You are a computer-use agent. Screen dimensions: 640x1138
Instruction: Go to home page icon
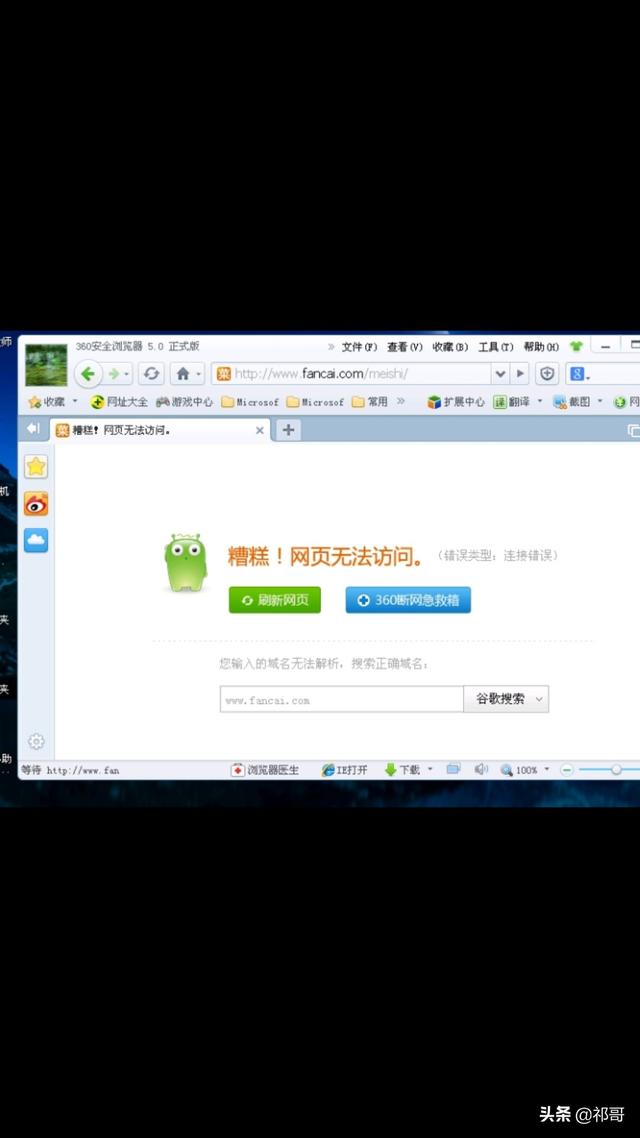[182, 374]
